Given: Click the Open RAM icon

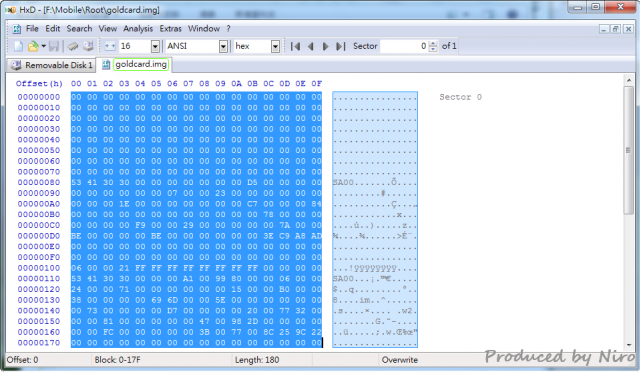Looking at the screenshot, I should (73, 46).
